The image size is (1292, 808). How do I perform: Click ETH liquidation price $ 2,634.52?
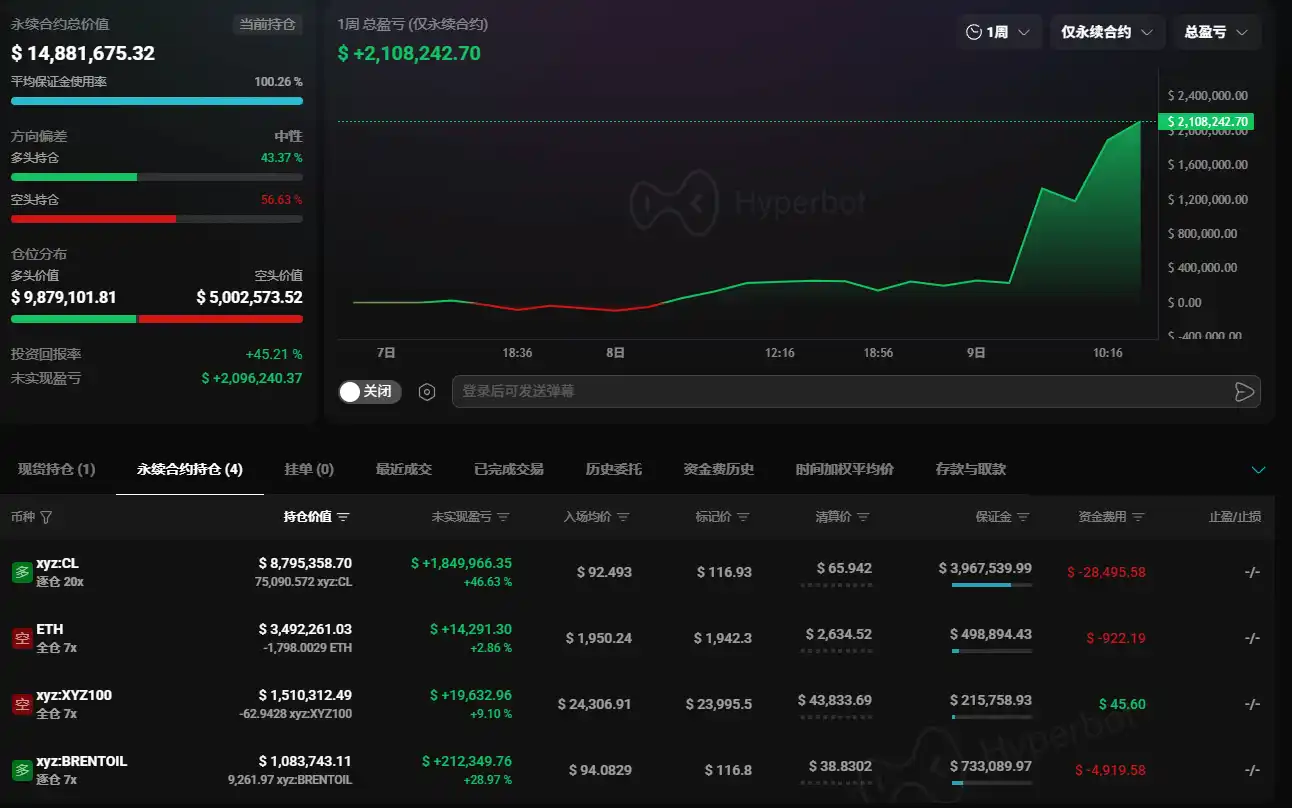839,634
